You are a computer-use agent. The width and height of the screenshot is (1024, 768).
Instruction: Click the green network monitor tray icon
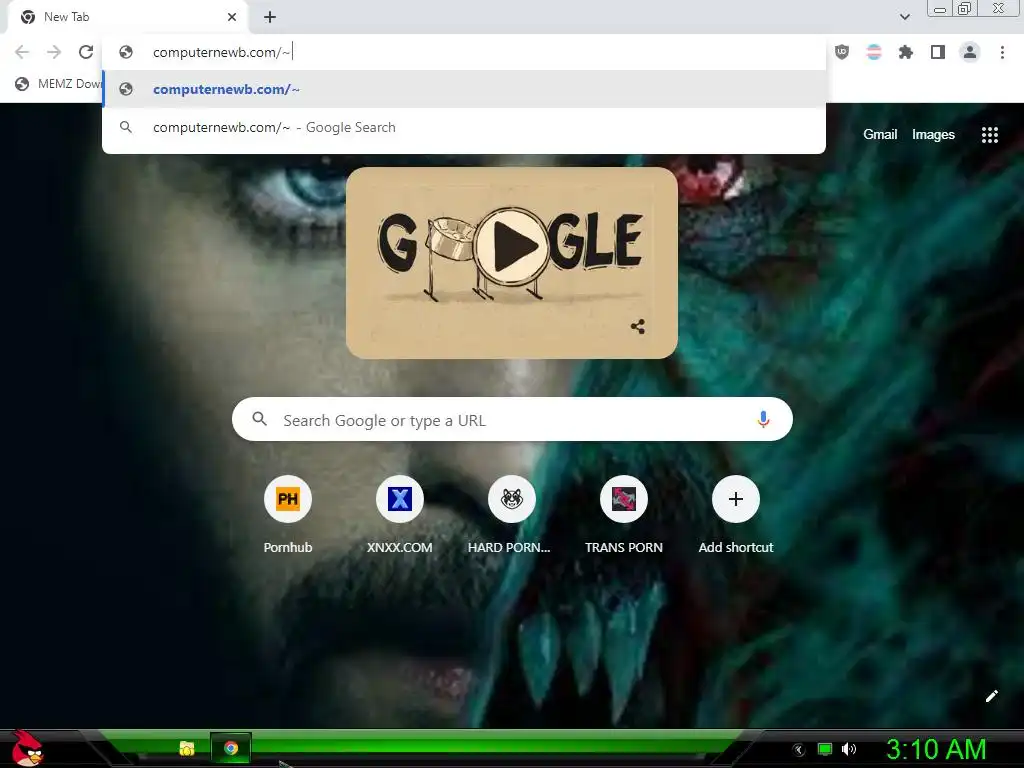825,749
